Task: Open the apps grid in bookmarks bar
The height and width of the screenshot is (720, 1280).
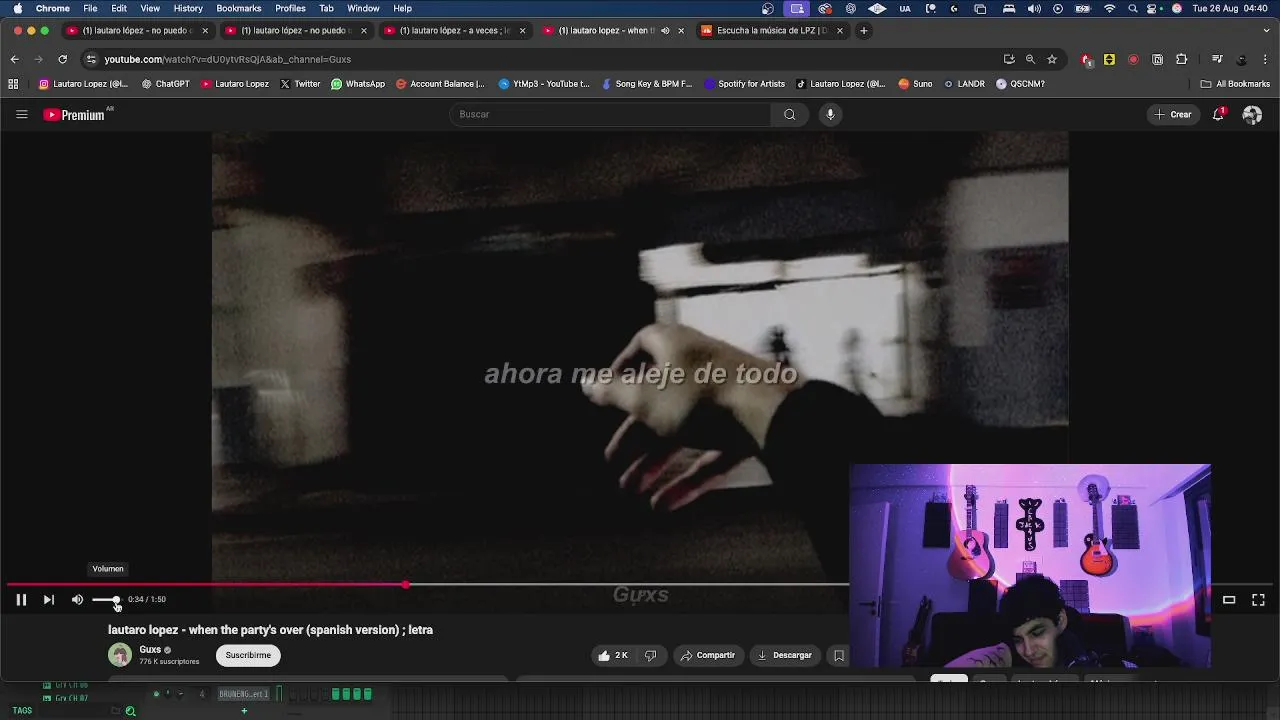Action: tap(14, 84)
